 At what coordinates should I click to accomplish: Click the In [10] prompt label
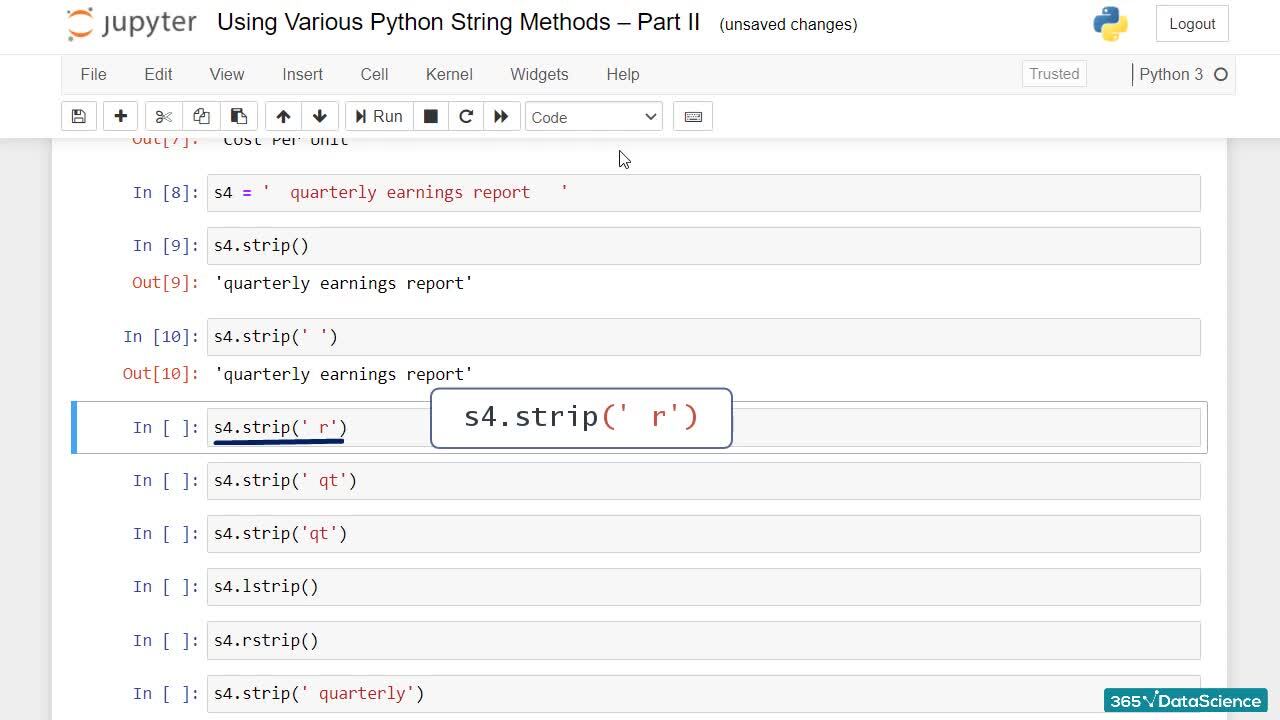coord(161,337)
